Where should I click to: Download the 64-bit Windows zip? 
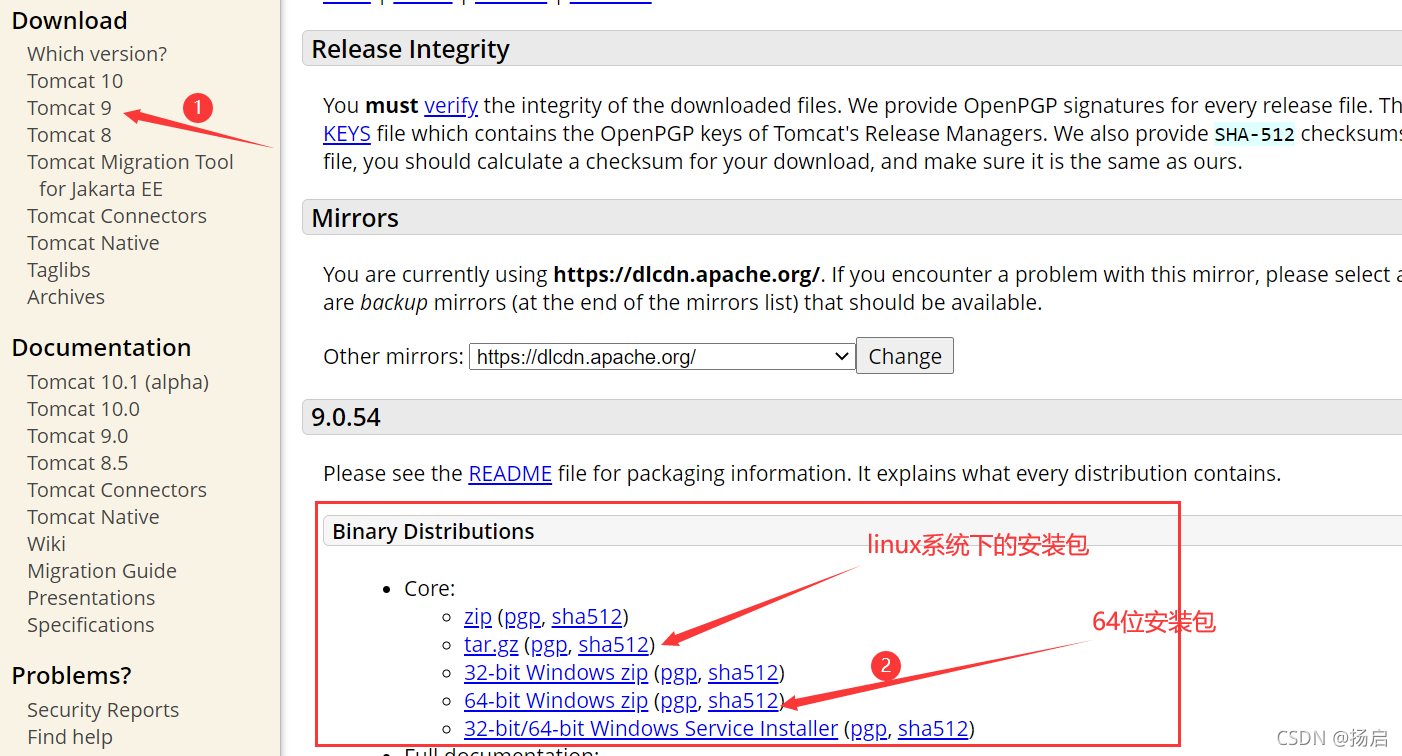556,701
